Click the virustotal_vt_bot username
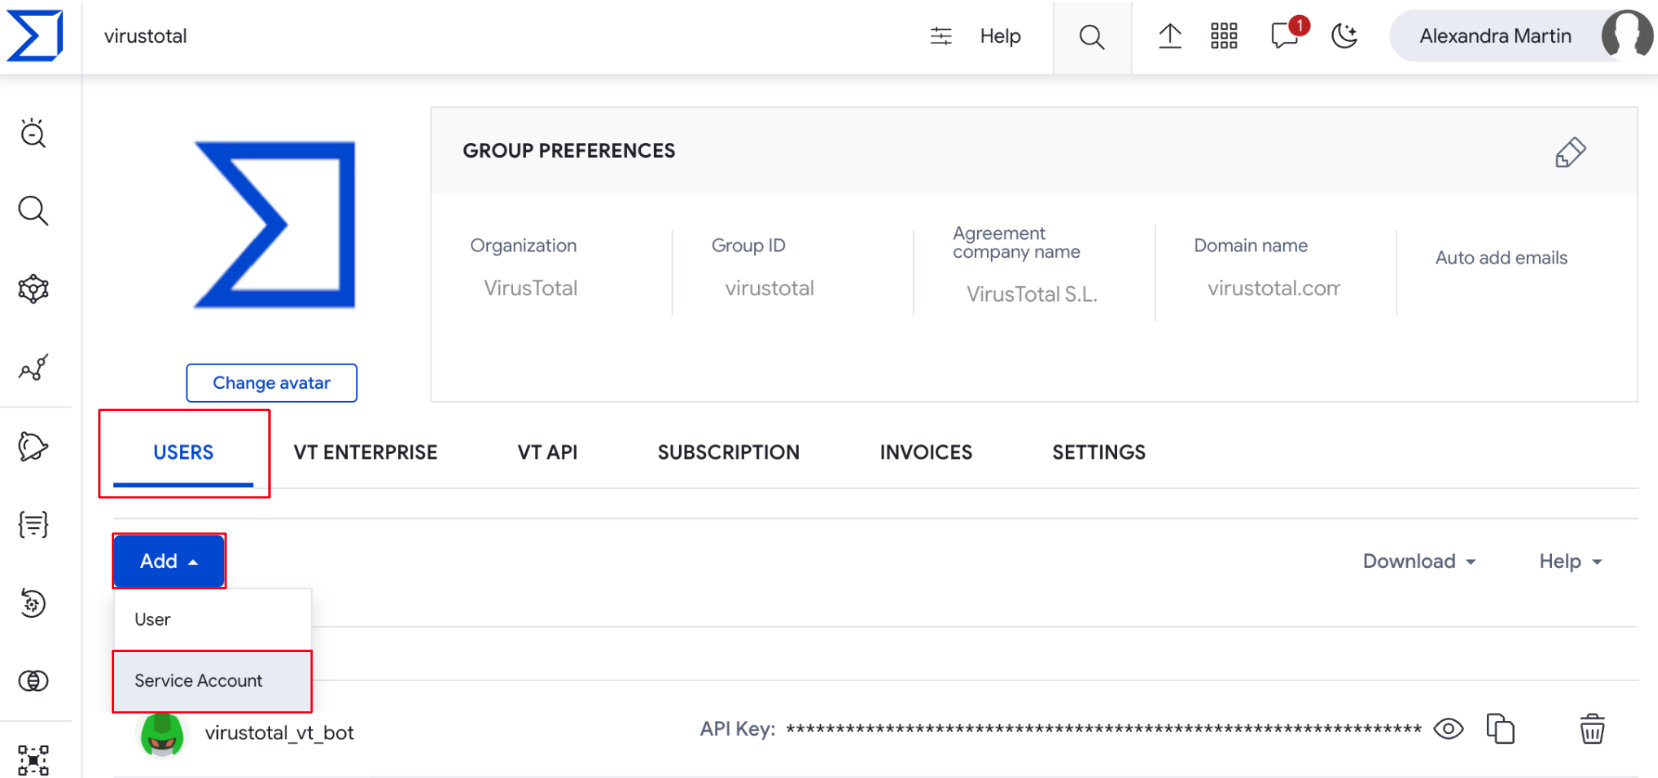Viewport: 1658px width, 778px height. coord(279,733)
